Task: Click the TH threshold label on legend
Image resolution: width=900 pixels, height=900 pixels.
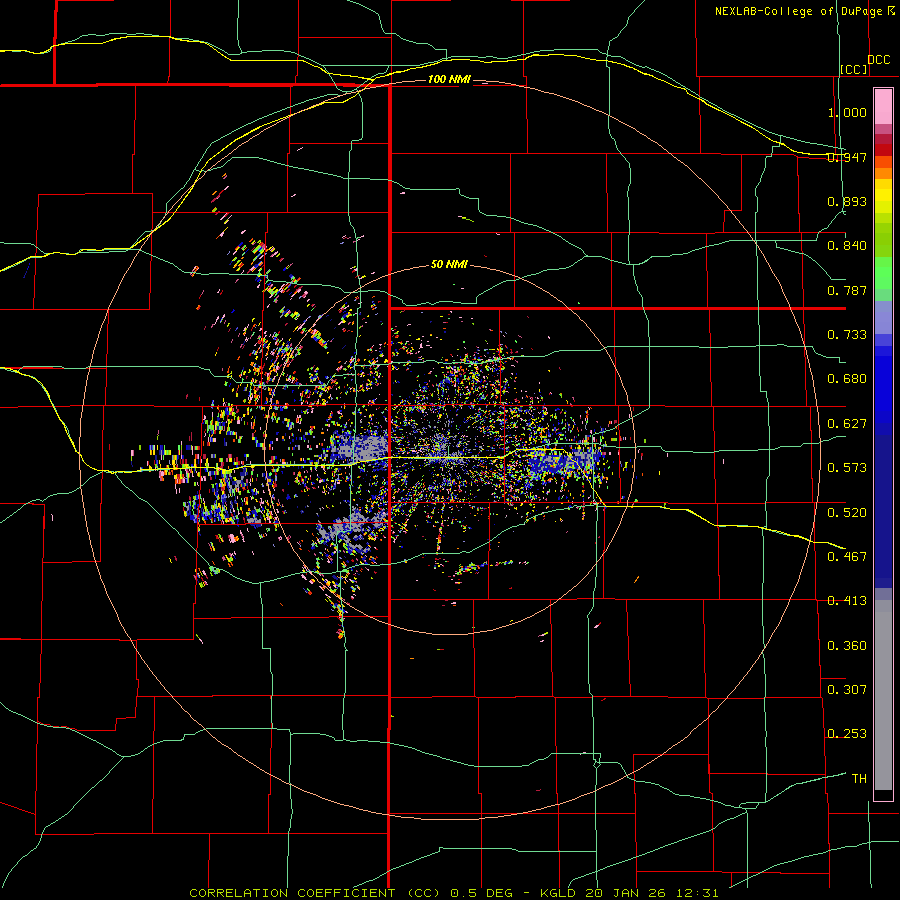Action: [x=859, y=779]
